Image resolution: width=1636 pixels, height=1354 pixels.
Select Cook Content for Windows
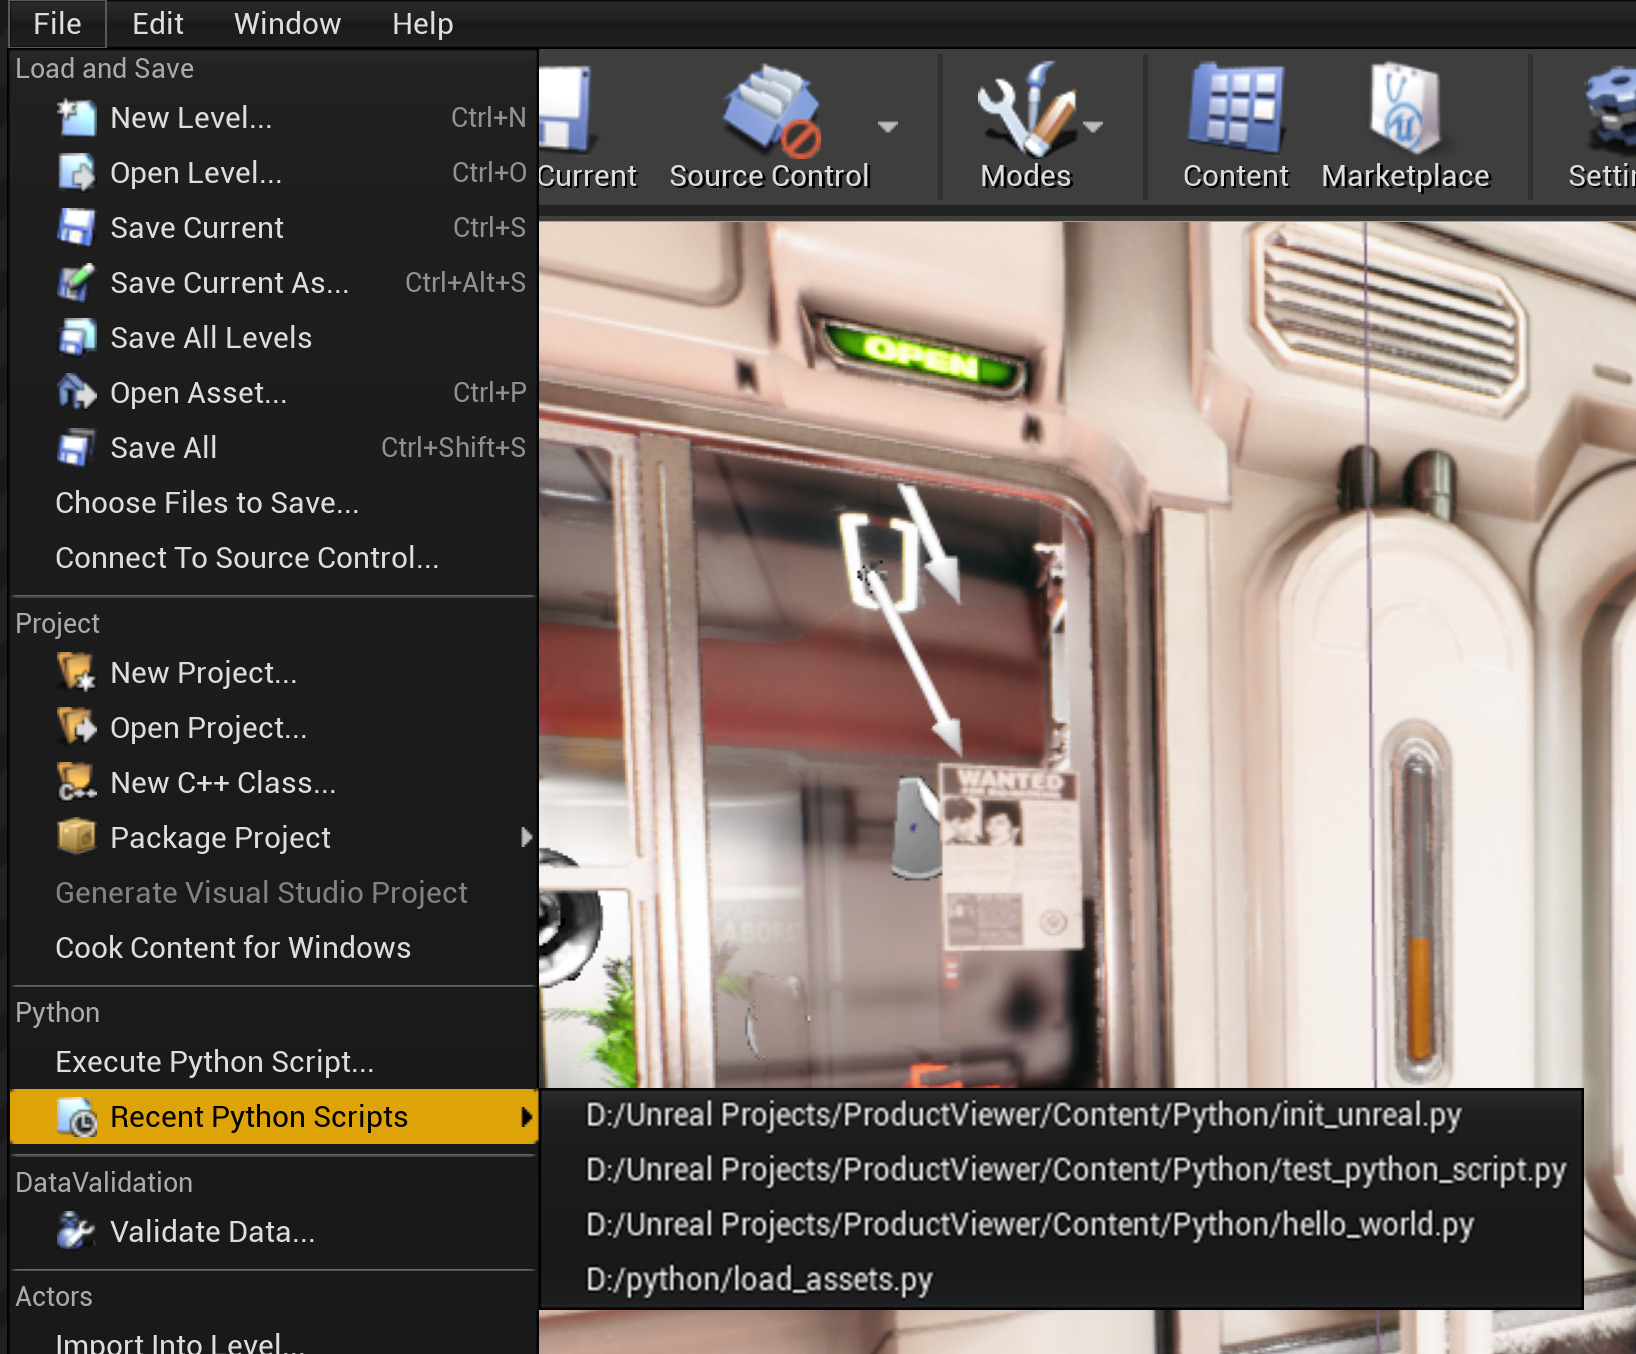(273, 948)
